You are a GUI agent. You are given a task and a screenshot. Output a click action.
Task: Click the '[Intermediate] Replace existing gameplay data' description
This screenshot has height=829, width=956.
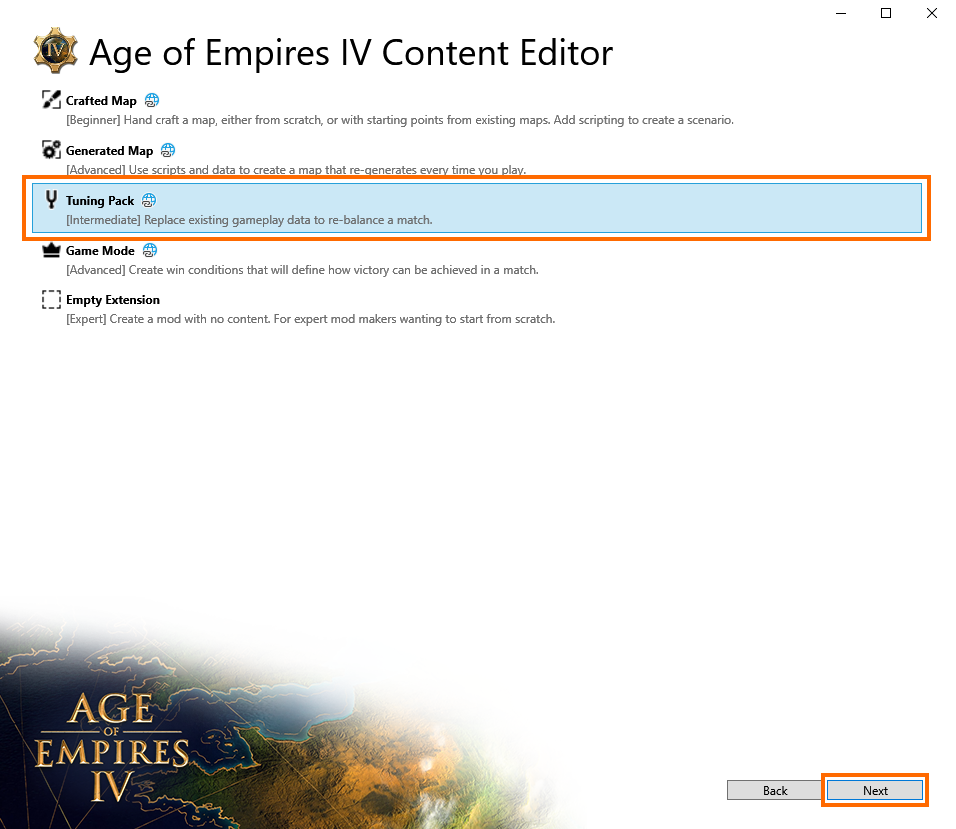(x=249, y=220)
